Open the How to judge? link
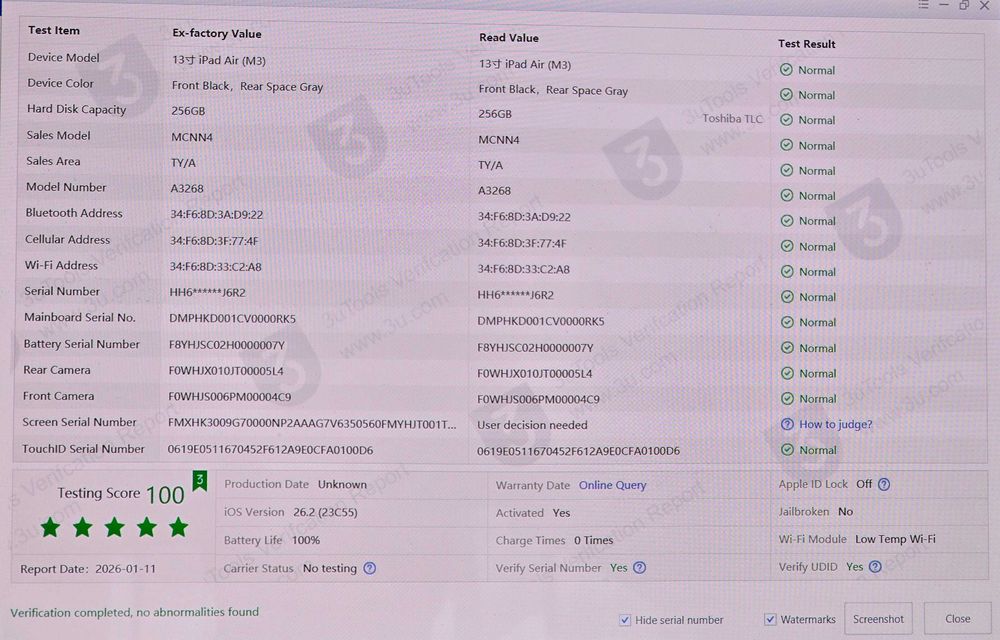Screen dimensions: 1000x640 [835, 424]
